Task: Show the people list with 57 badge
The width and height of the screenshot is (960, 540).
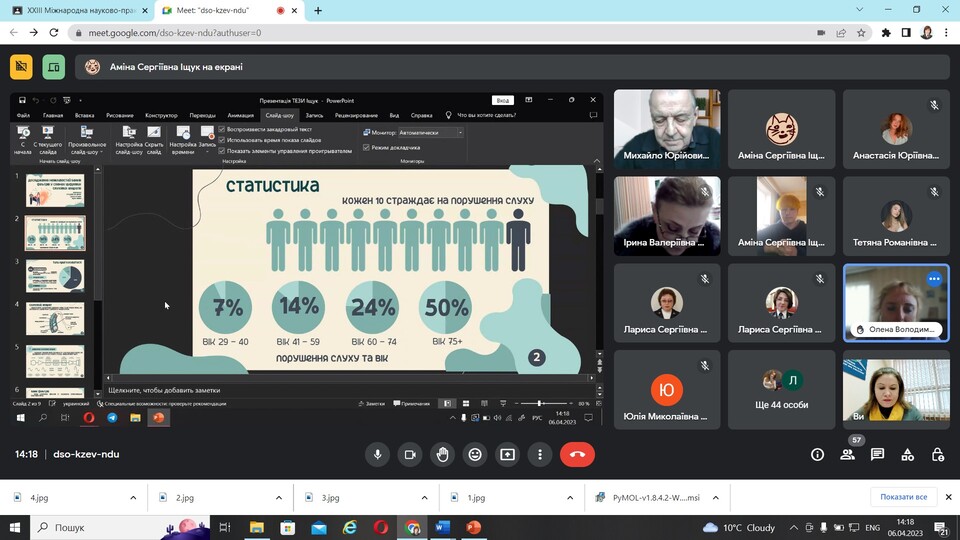Action: [x=847, y=454]
